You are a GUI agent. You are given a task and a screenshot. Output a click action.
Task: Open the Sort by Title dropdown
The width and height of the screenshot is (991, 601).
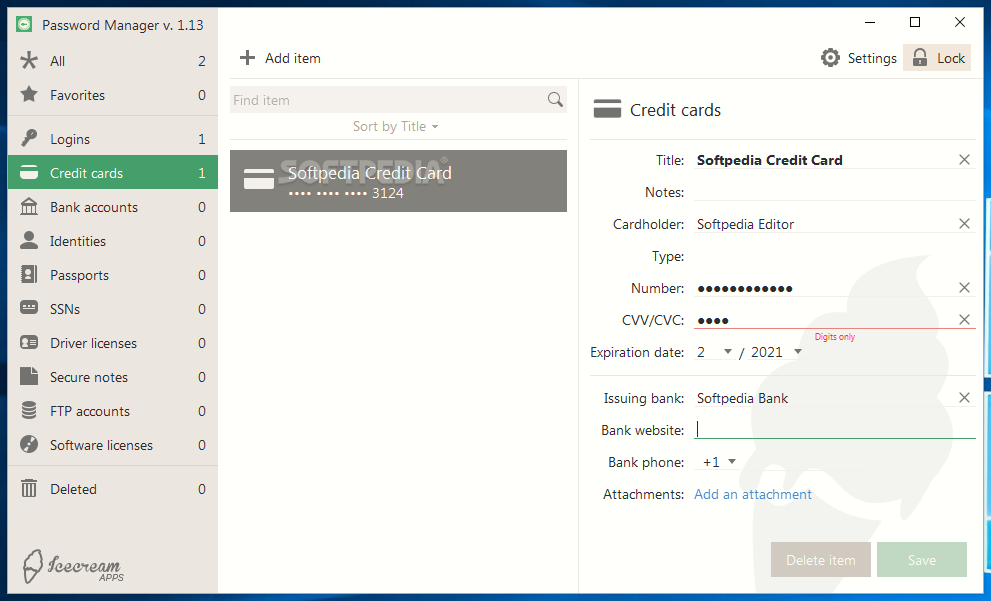(x=395, y=126)
